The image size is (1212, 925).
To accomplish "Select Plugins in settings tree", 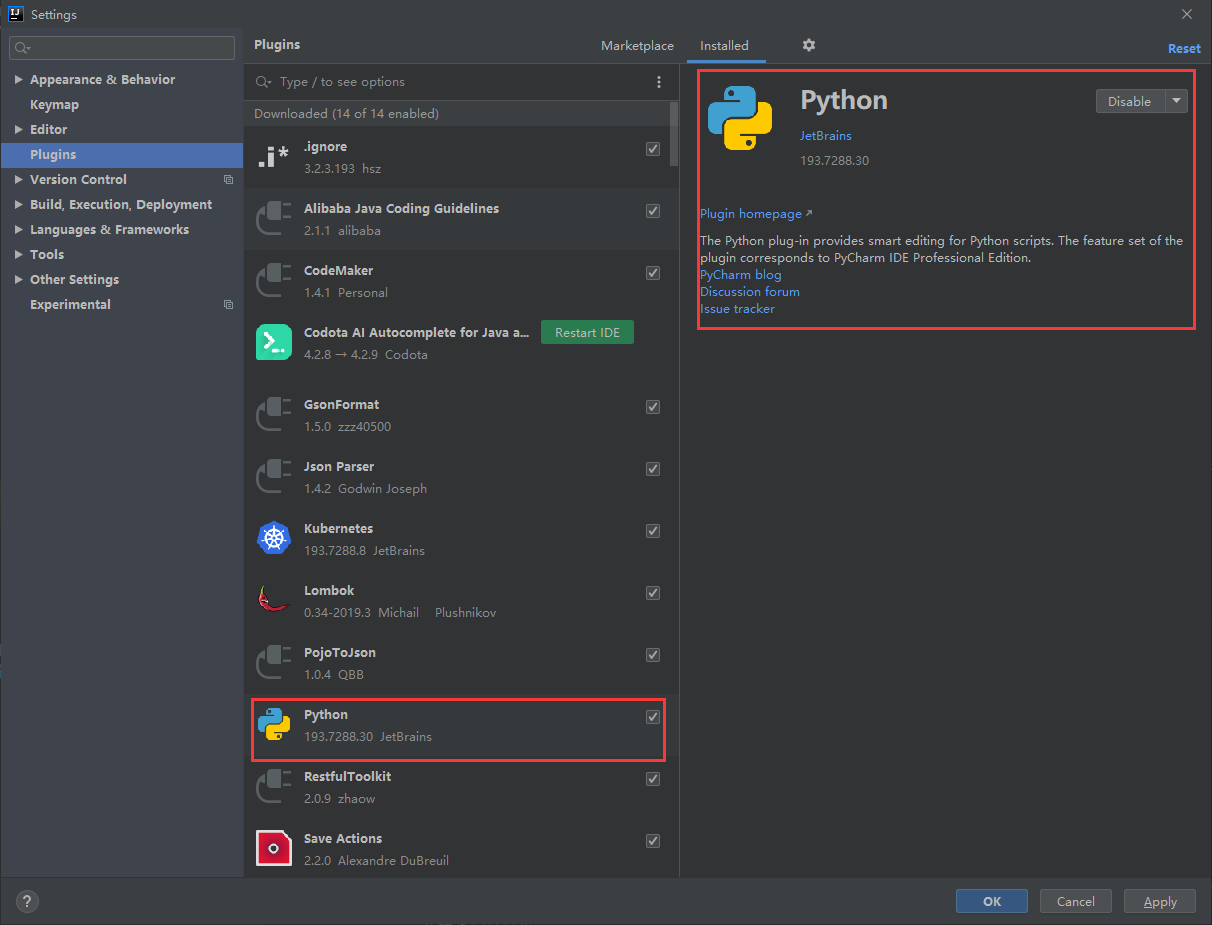I will tap(121, 155).
